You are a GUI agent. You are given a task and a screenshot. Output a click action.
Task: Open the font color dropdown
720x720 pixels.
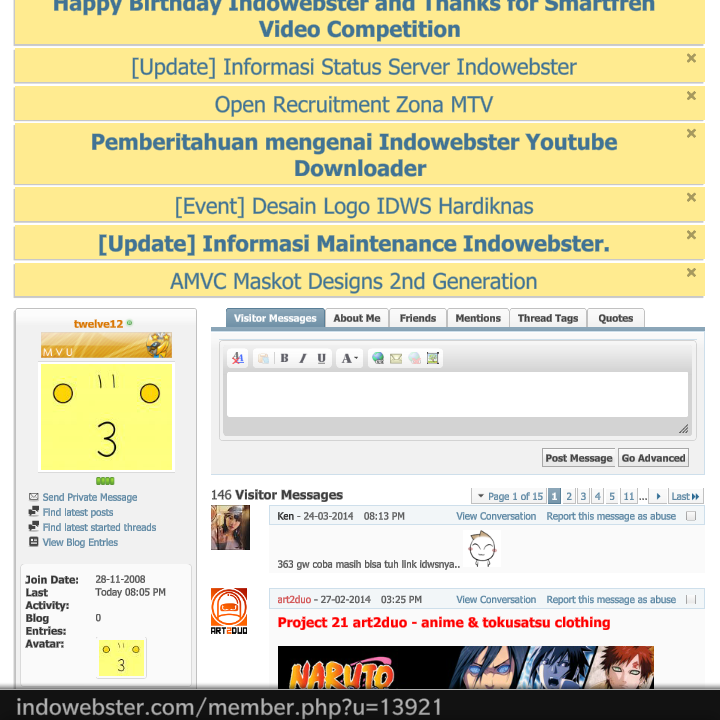[349, 358]
